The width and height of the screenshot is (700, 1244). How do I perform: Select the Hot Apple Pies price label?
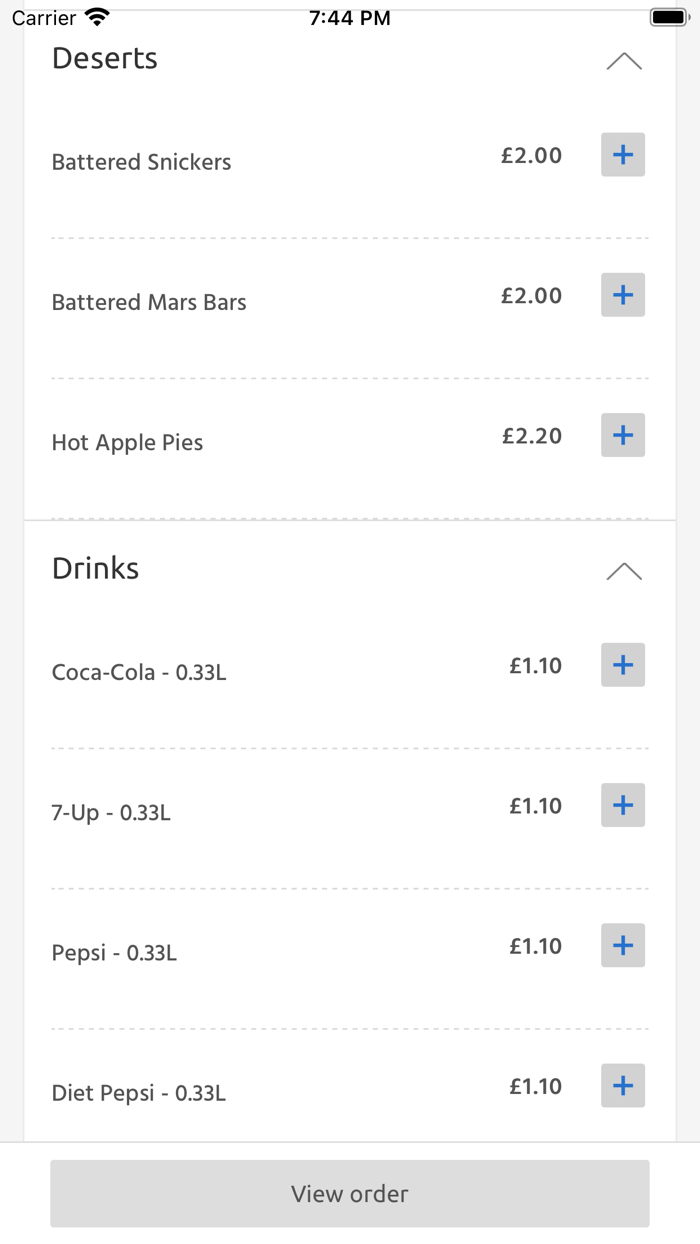coord(531,435)
